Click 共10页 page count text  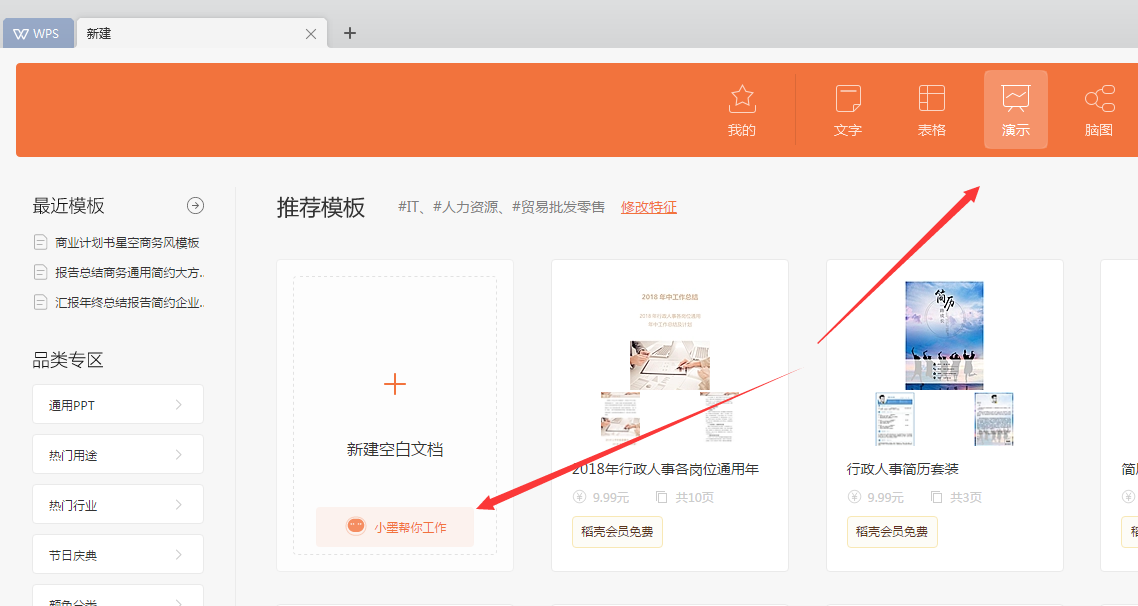point(695,497)
